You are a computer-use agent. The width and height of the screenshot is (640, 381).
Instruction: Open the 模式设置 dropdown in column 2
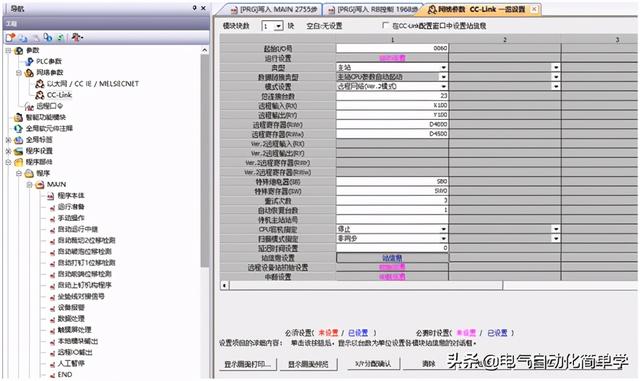tap(556, 87)
